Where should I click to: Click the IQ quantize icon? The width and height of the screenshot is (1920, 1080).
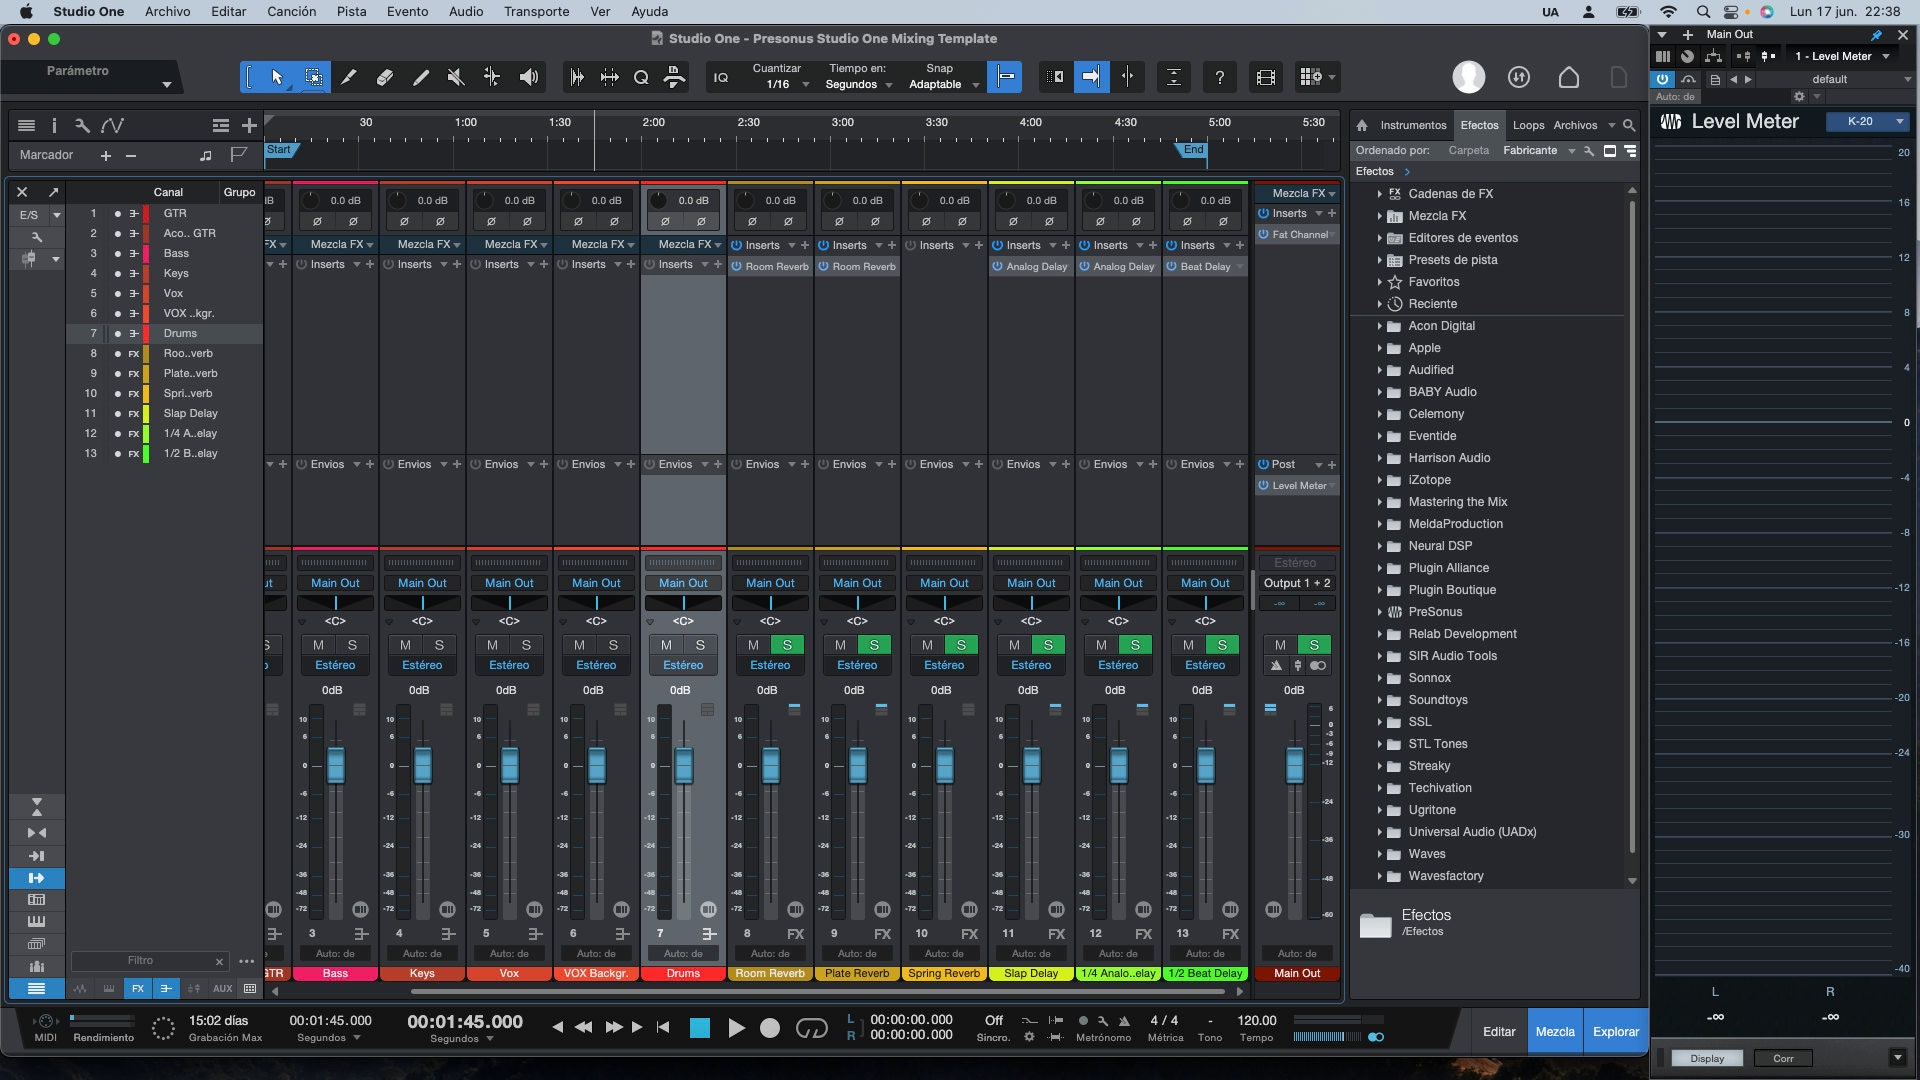point(721,77)
